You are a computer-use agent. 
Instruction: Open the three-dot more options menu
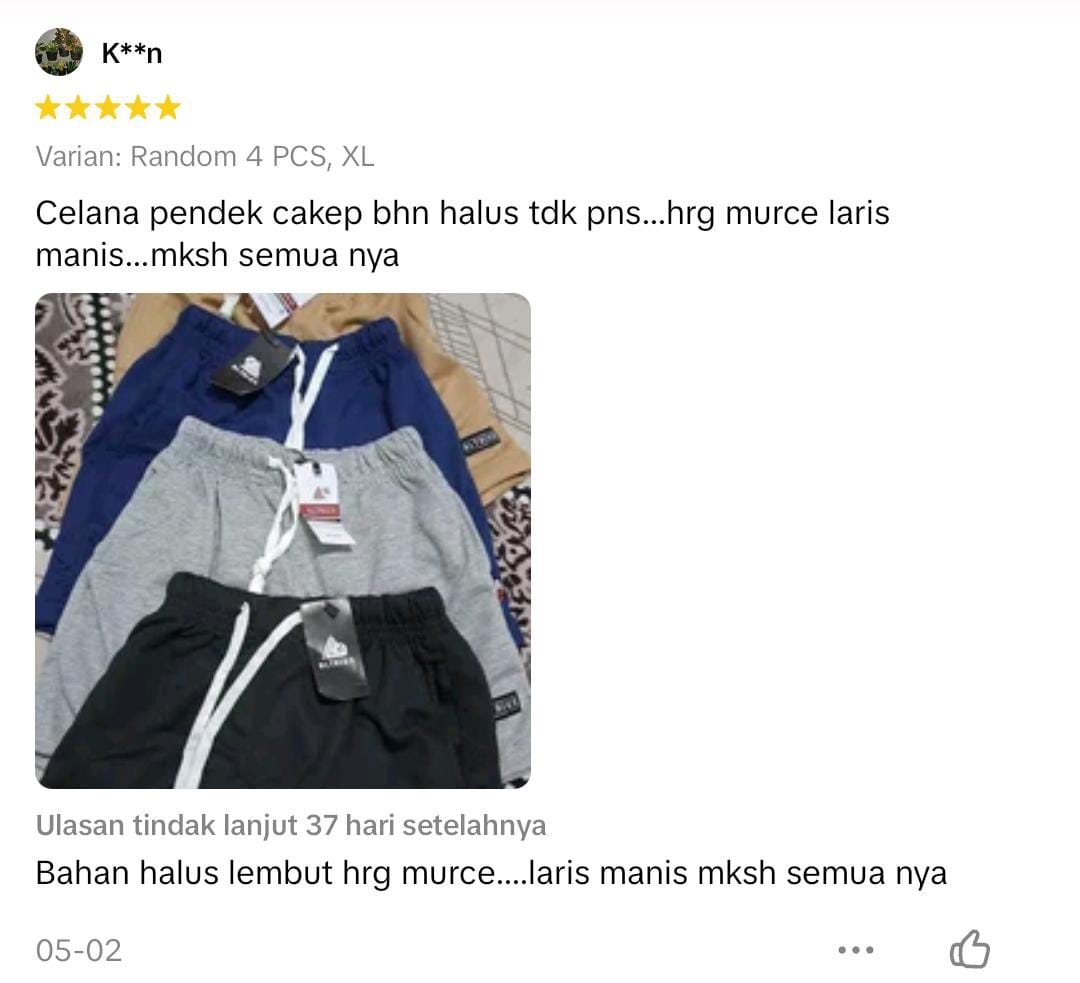click(856, 950)
